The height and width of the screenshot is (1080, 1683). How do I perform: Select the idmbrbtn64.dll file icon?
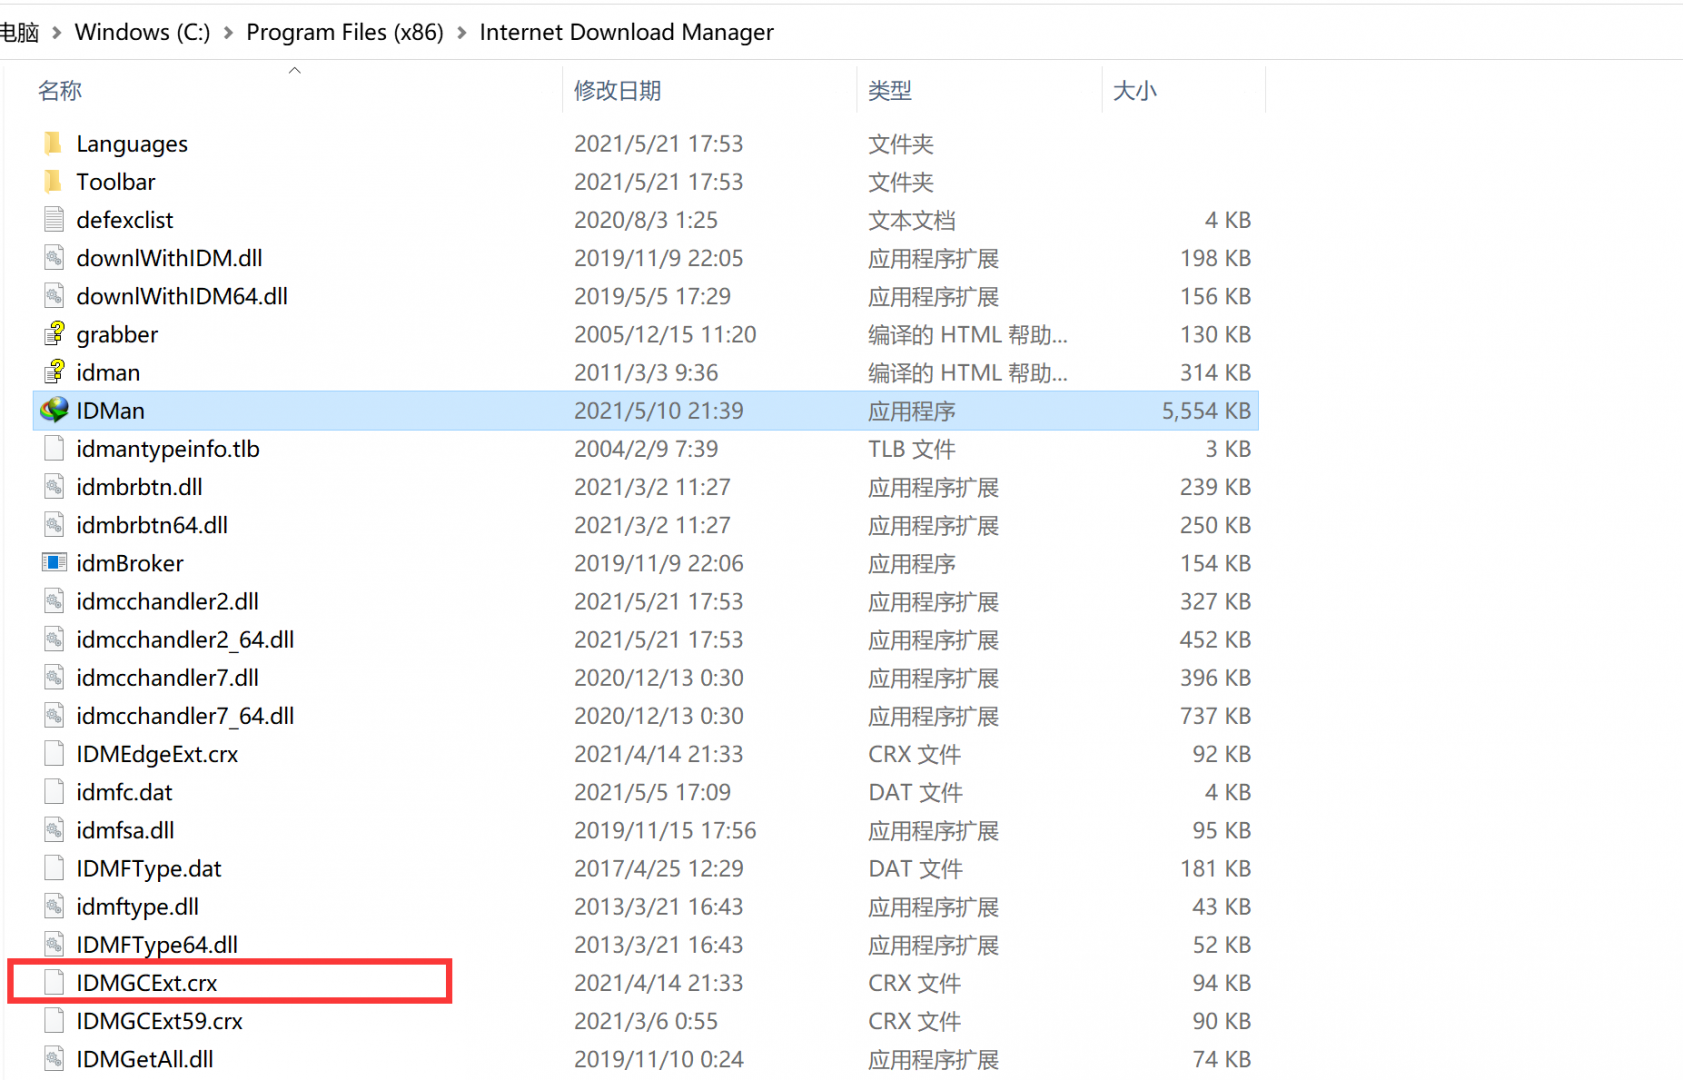(x=54, y=525)
